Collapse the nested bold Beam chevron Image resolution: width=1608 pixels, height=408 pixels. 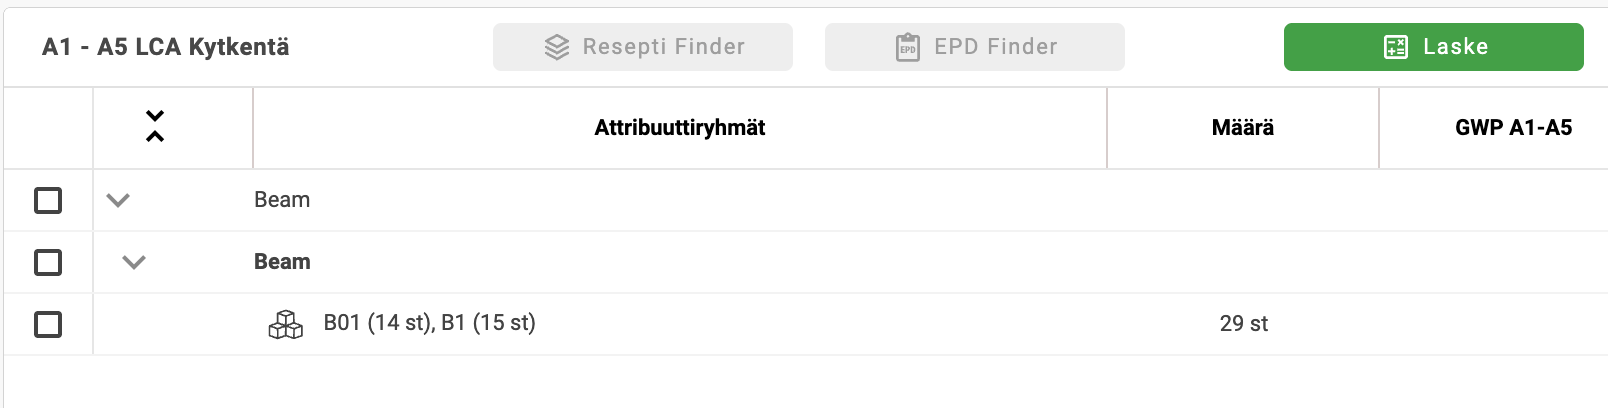point(134,262)
